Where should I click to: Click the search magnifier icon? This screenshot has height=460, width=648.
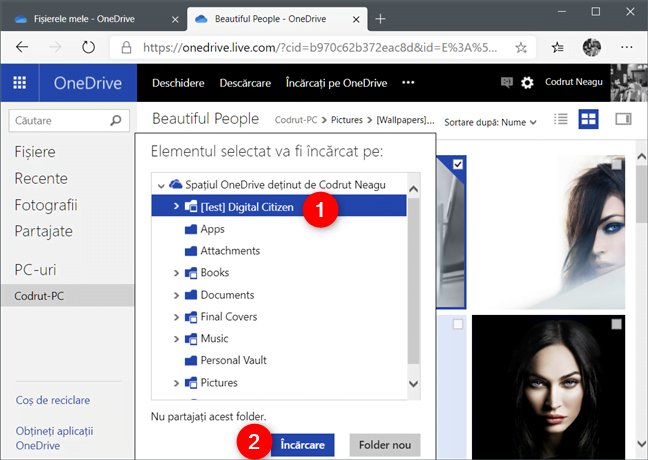116,120
